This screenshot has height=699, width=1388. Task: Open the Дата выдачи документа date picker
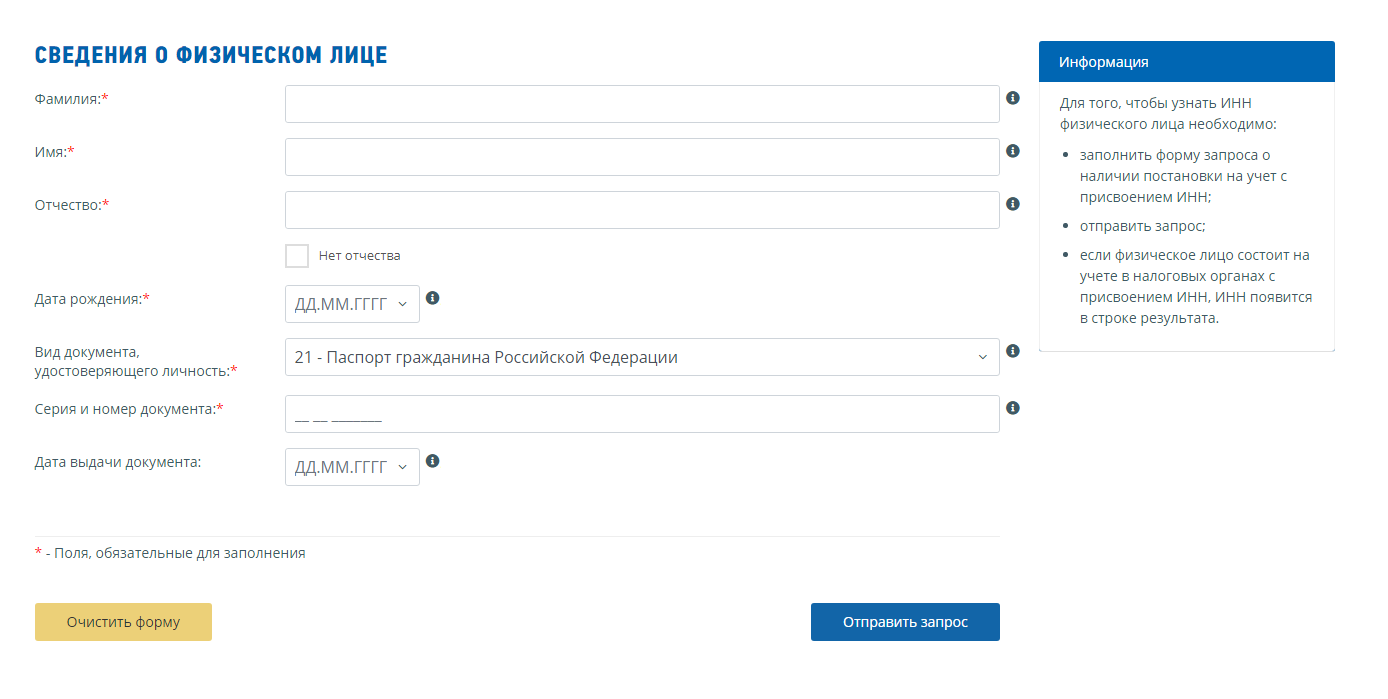352,467
